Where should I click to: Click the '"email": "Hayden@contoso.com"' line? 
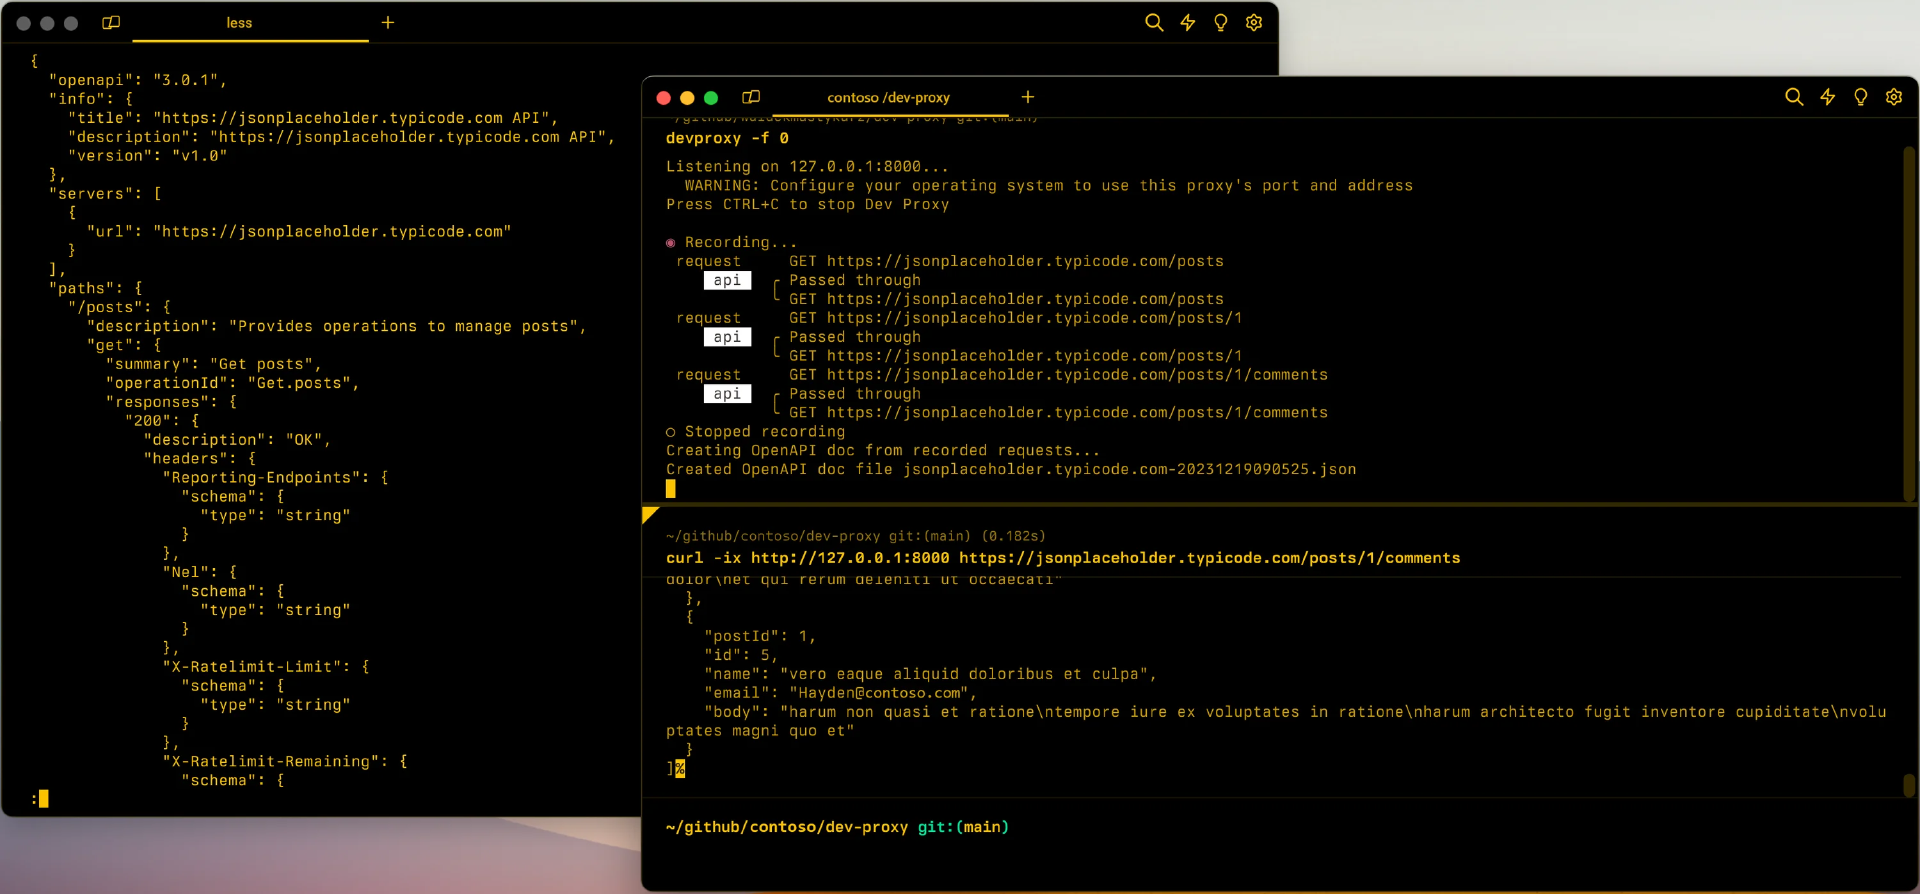click(840, 693)
